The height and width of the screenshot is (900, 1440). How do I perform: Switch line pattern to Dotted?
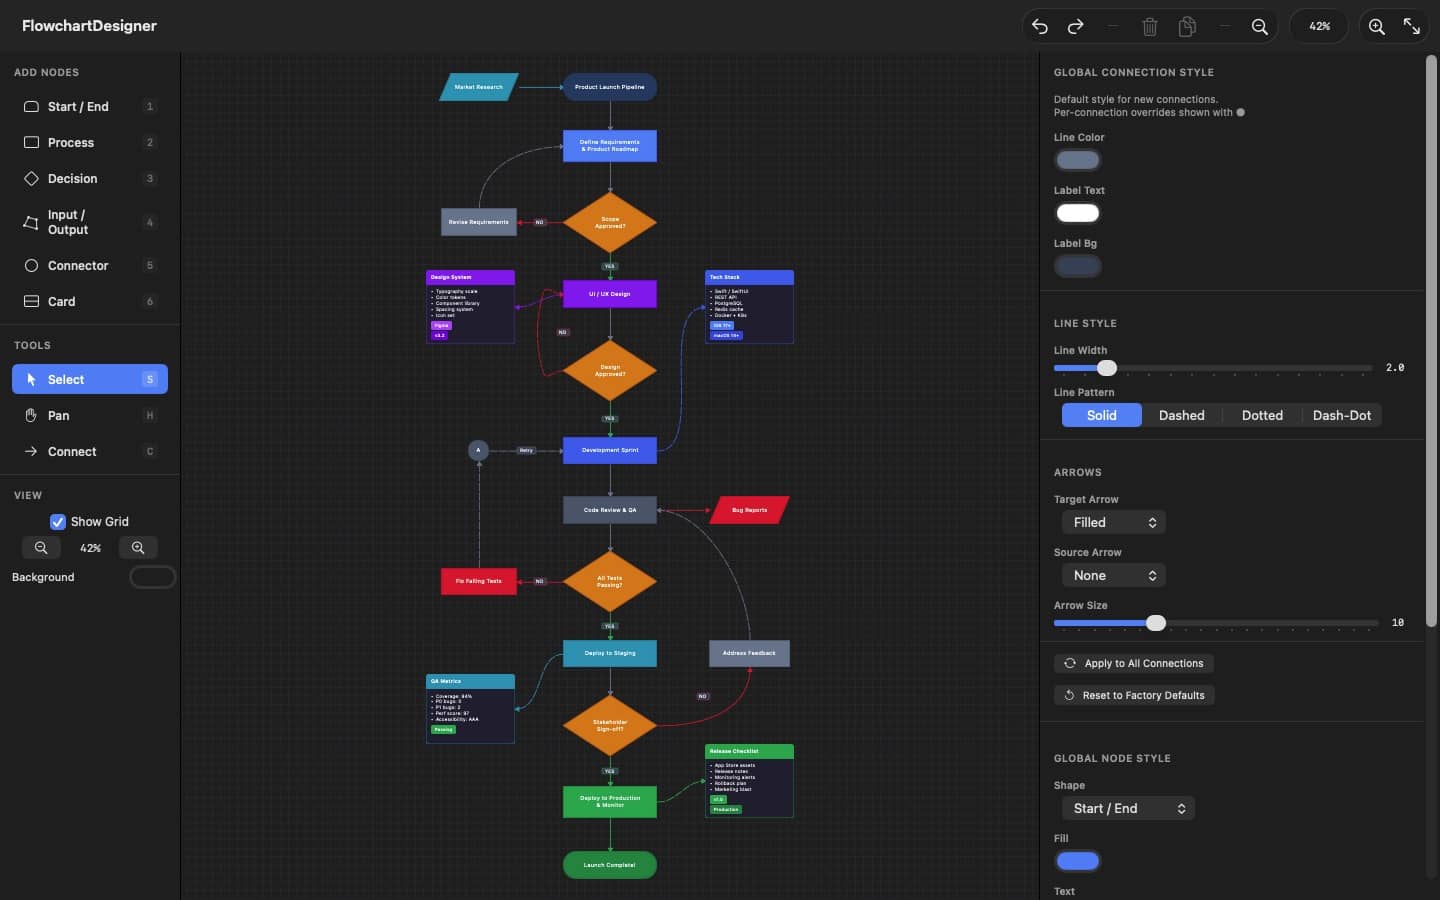pyautogui.click(x=1262, y=415)
